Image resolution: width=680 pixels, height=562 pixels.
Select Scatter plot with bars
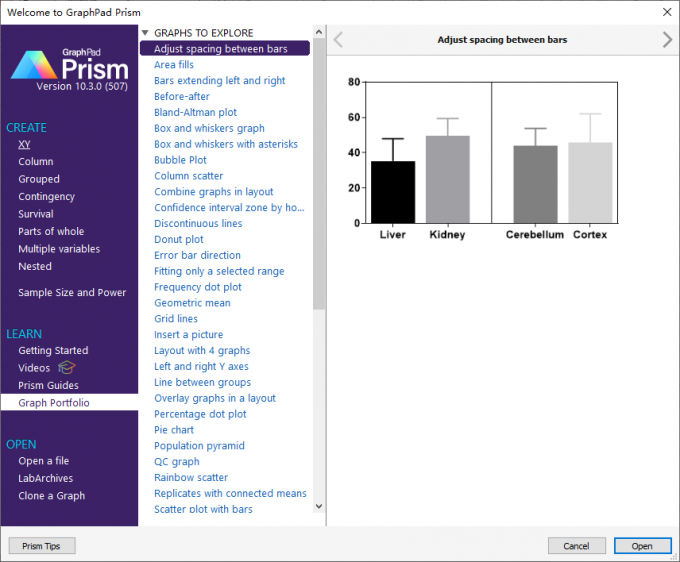coord(203,509)
